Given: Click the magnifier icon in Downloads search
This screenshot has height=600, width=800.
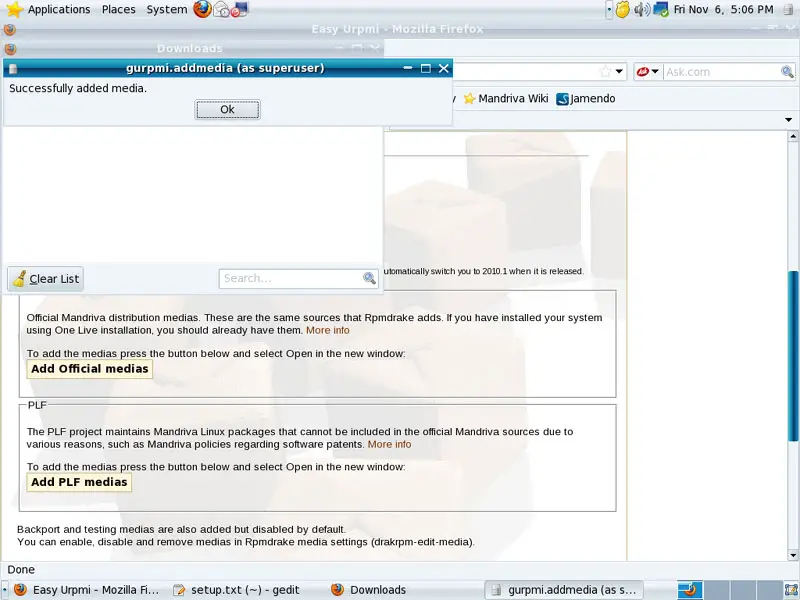Looking at the screenshot, I should 369,279.
